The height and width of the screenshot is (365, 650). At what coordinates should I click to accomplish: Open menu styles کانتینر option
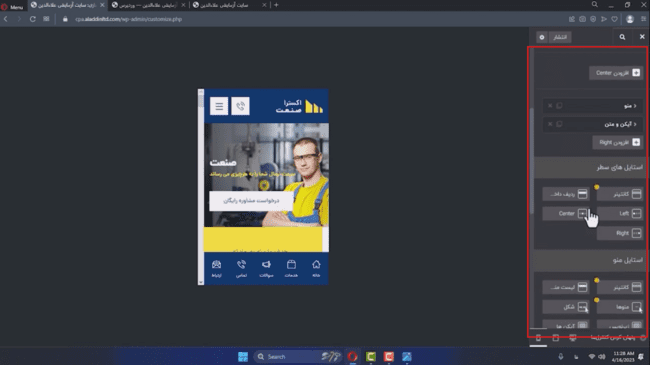tap(620, 287)
